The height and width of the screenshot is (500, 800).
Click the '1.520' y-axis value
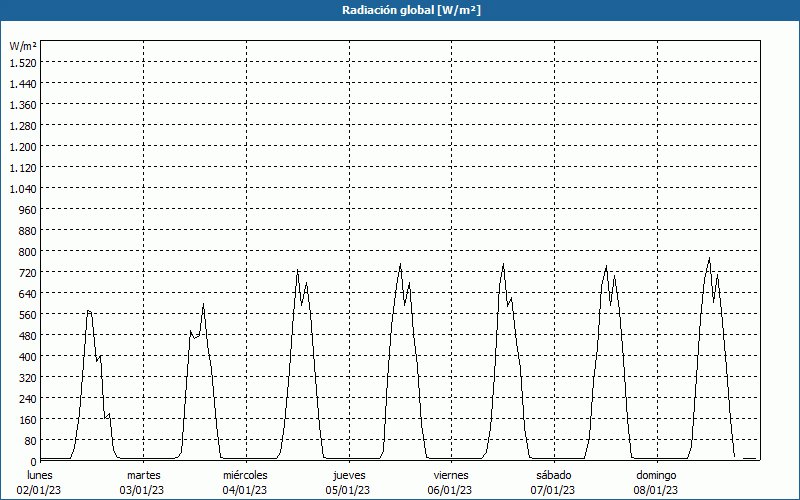[x=23, y=62]
